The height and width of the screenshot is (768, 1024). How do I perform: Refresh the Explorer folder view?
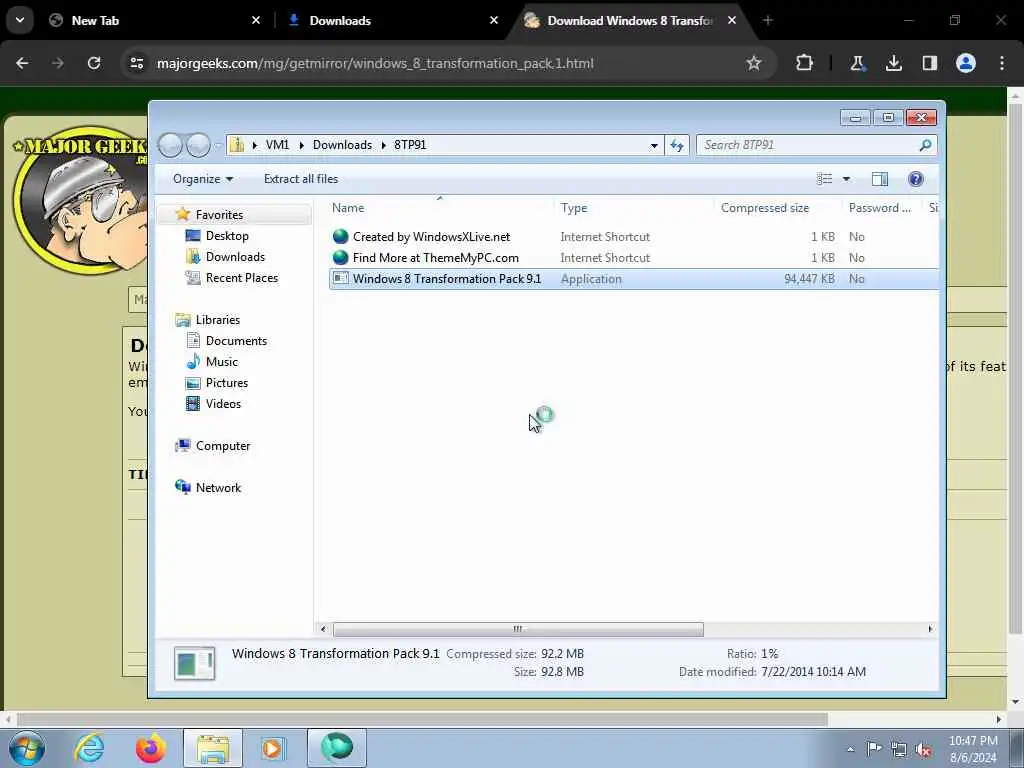677,145
